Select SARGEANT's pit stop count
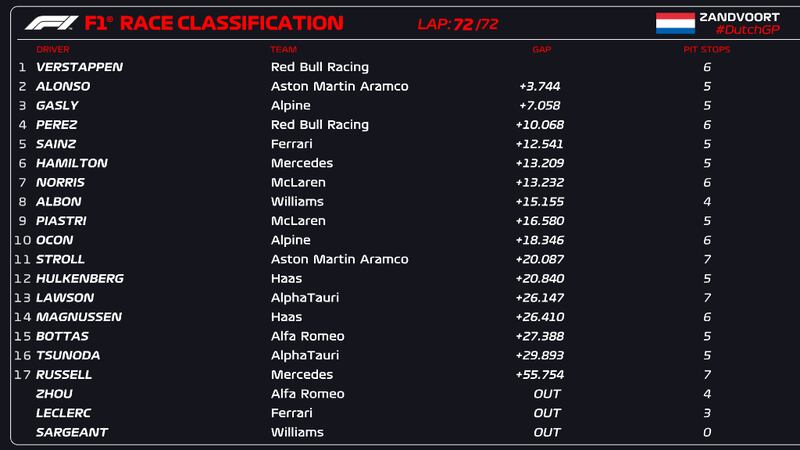This screenshot has width=800, height=450. [707, 432]
